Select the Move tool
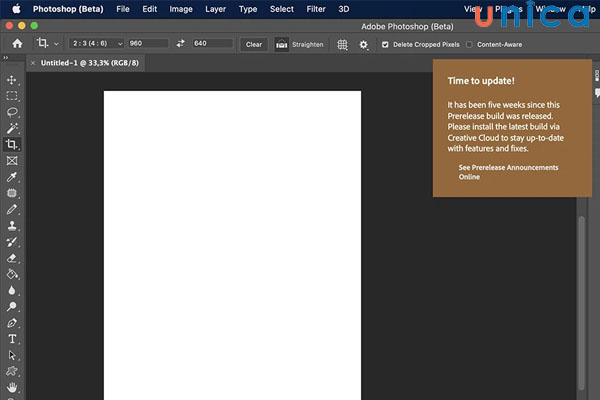The image size is (600, 400). [x=12, y=80]
